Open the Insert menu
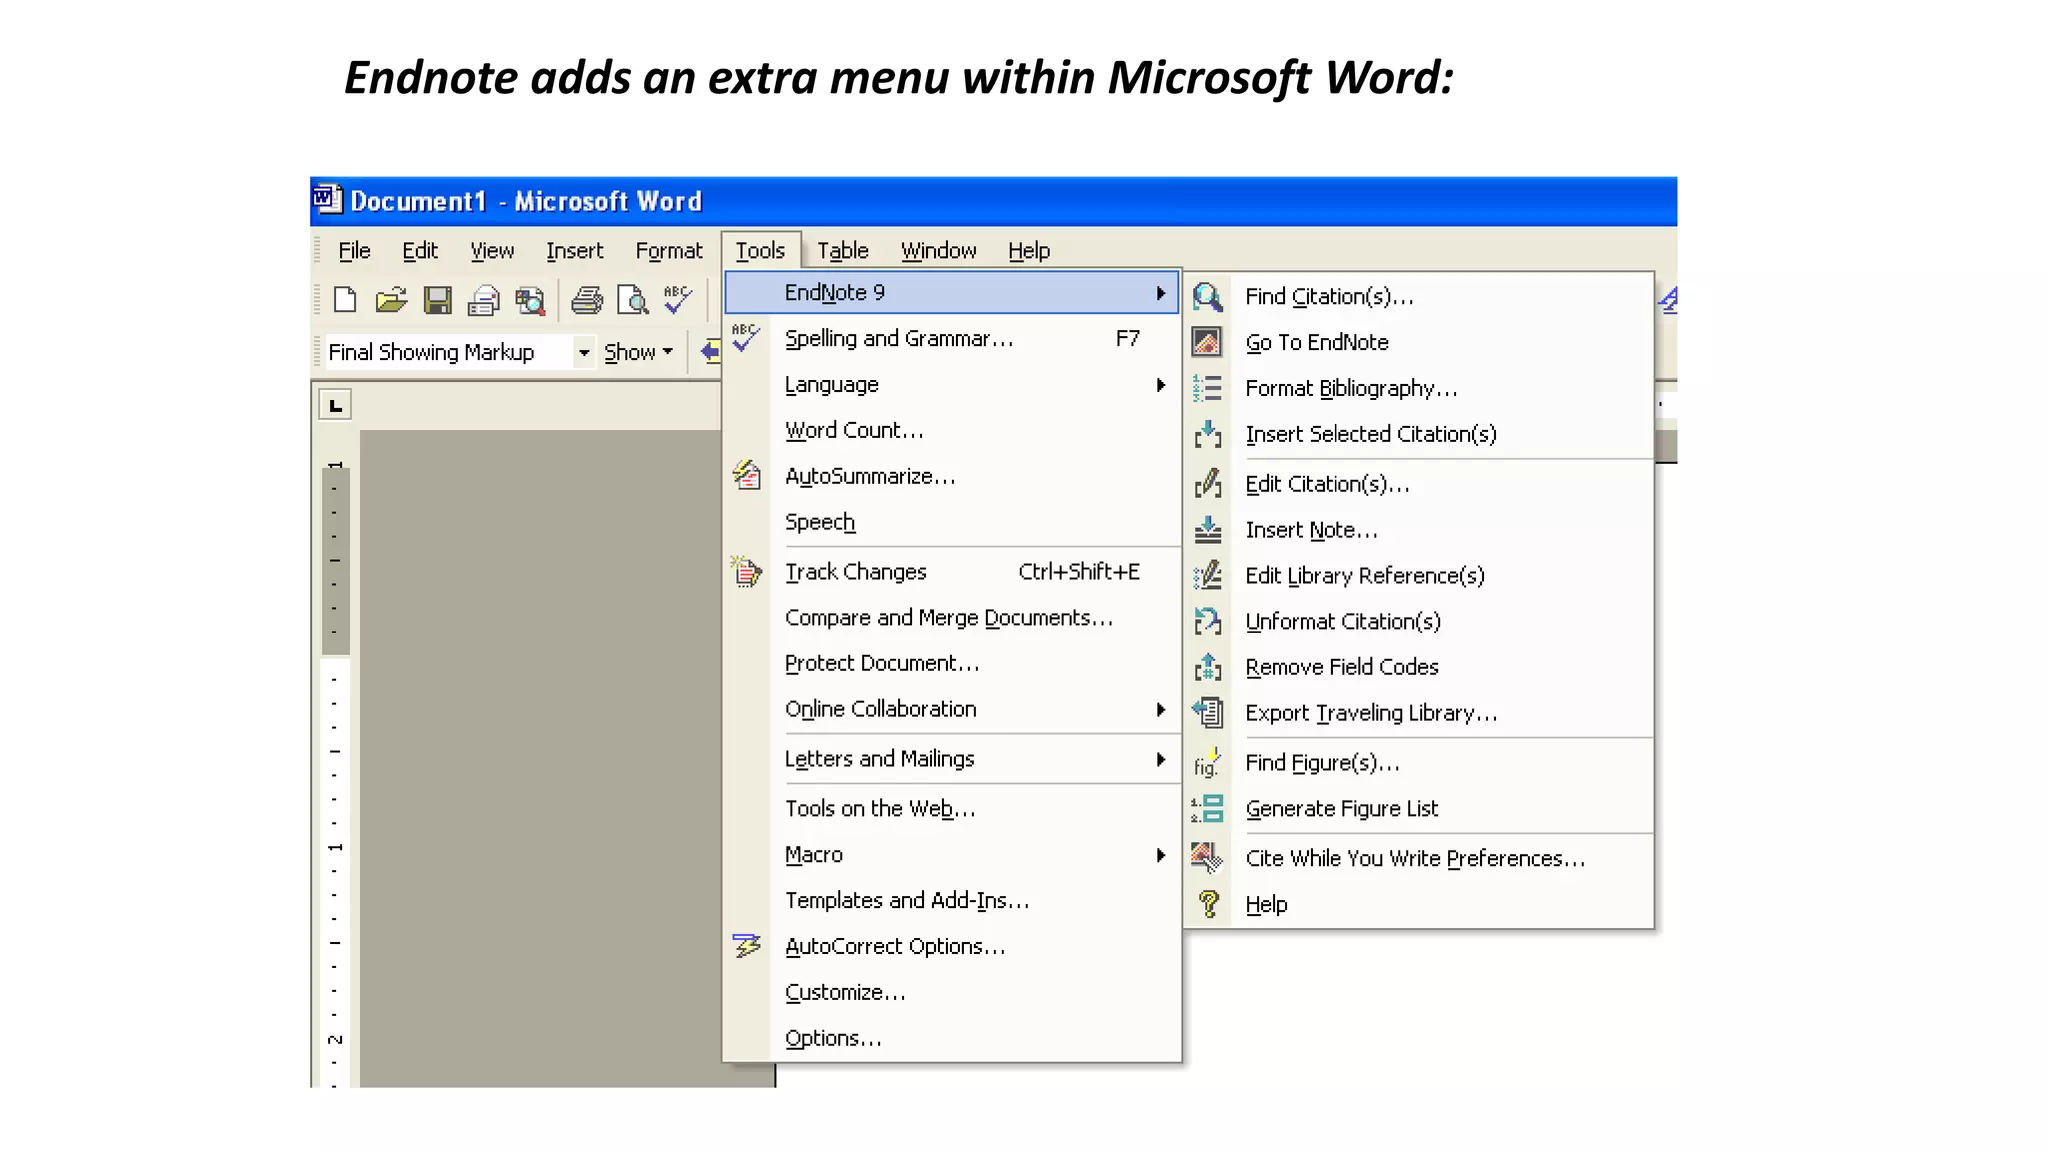 574,251
